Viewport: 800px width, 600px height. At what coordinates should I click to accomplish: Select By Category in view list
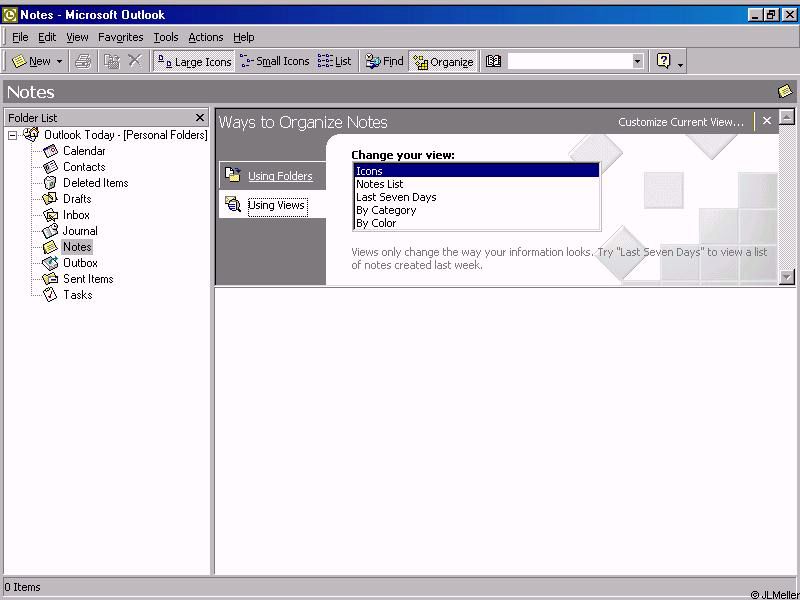386,210
